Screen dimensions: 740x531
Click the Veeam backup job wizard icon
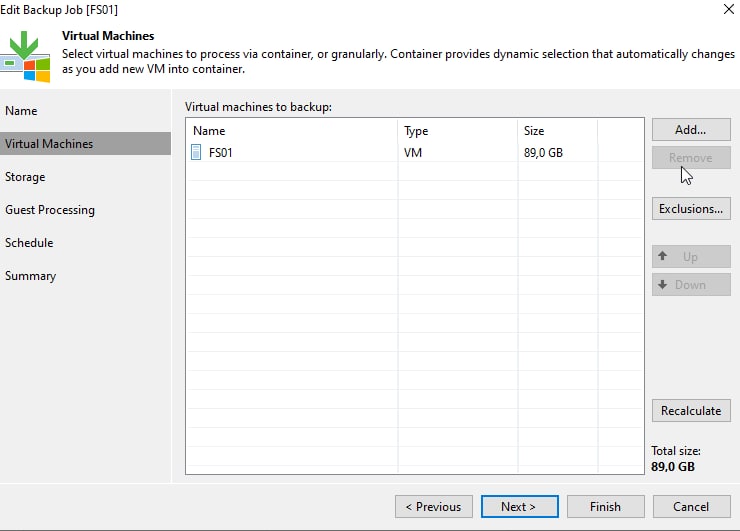point(26,58)
